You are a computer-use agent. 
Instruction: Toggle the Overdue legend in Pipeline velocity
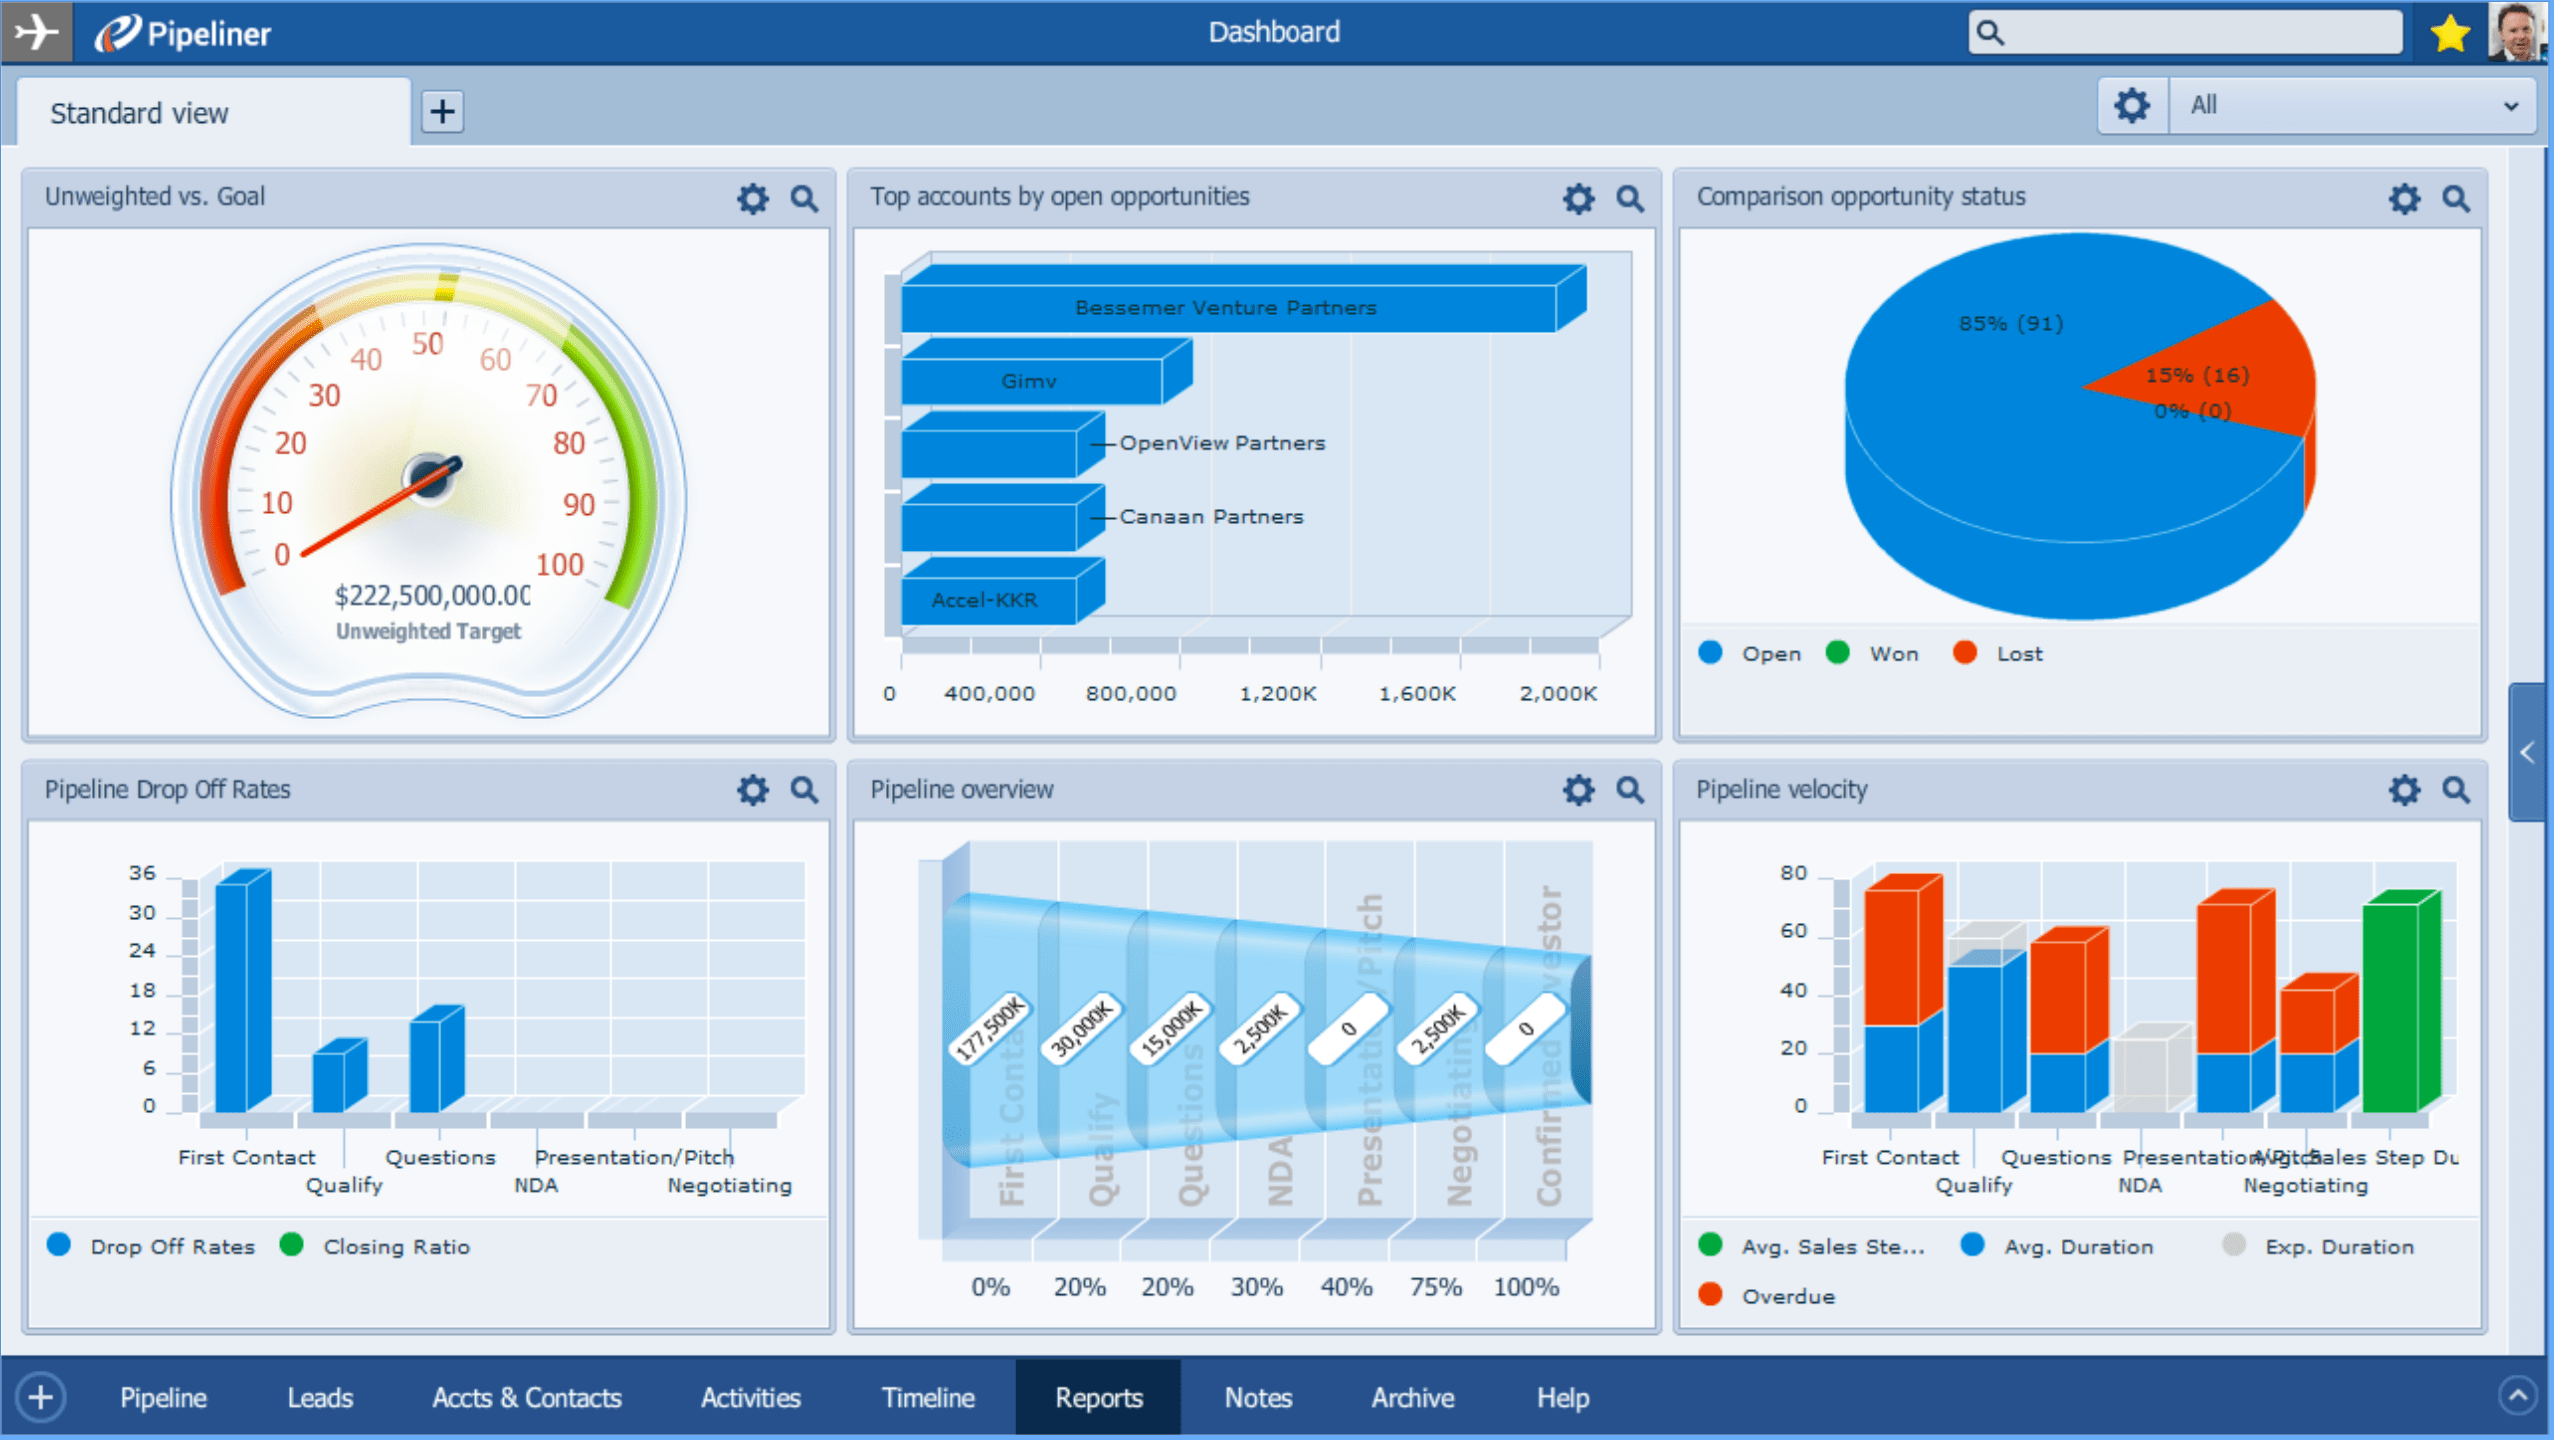tap(1770, 1295)
